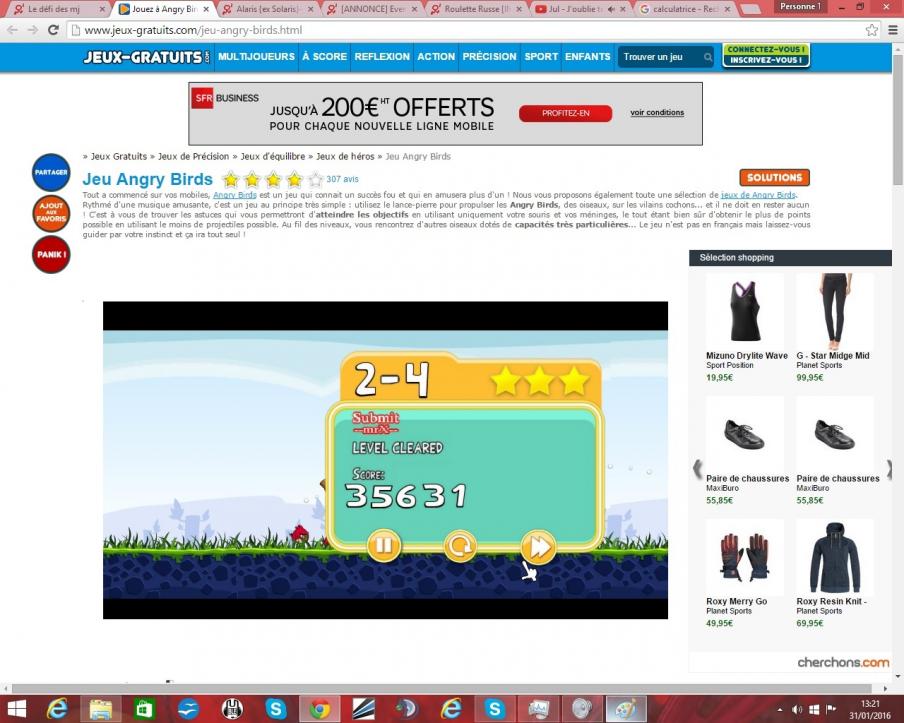
Task: Click the orange Solutions button
Action: pyautogui.click(x=774, y=178)
